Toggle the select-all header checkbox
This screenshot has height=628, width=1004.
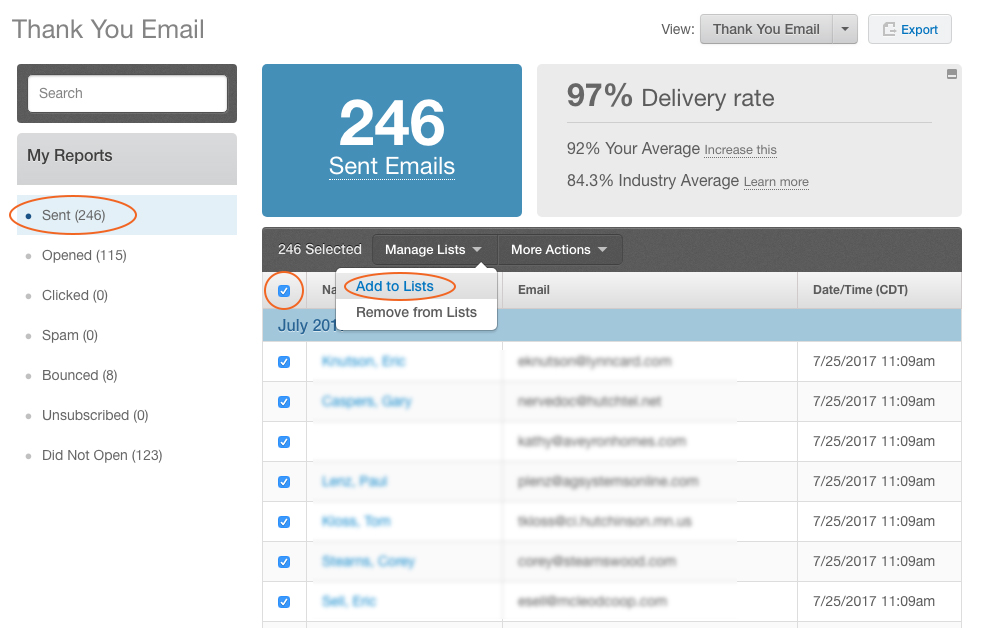pos(284,291)
